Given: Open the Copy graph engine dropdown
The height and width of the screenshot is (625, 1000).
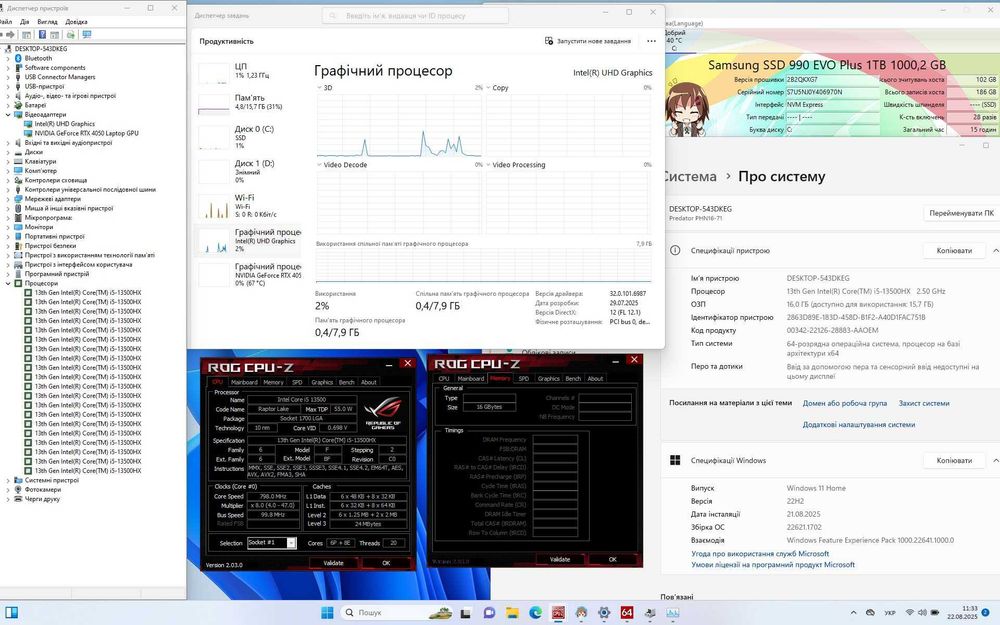Looking at the screenshot, I should 489,88.
